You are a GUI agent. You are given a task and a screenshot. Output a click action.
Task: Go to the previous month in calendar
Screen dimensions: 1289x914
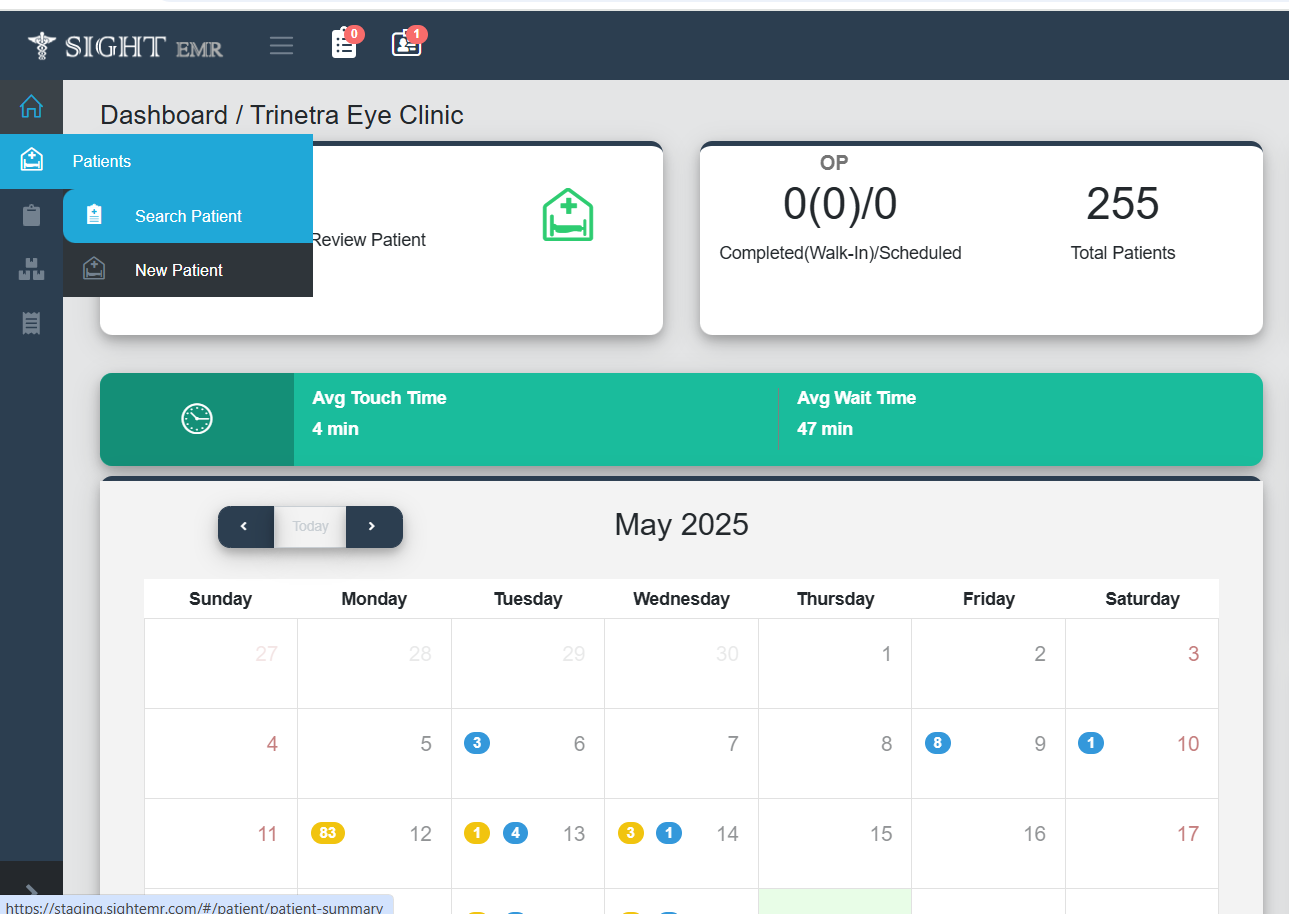[x=245, y=527]
